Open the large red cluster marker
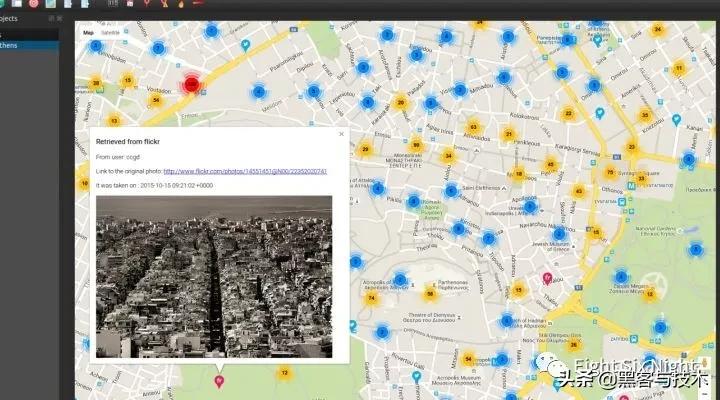This screenshot has width=720, height=400. 191,85
